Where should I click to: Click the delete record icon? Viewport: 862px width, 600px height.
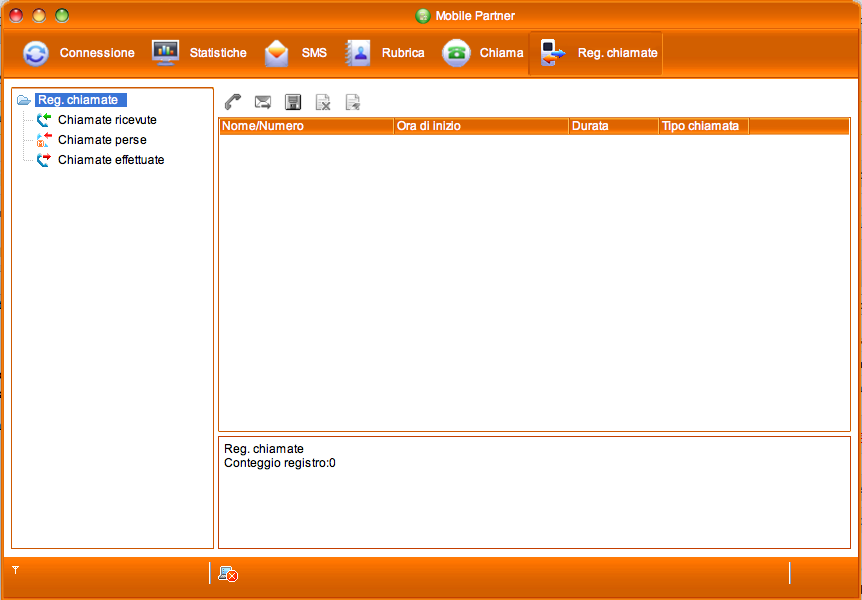[323, 102]
